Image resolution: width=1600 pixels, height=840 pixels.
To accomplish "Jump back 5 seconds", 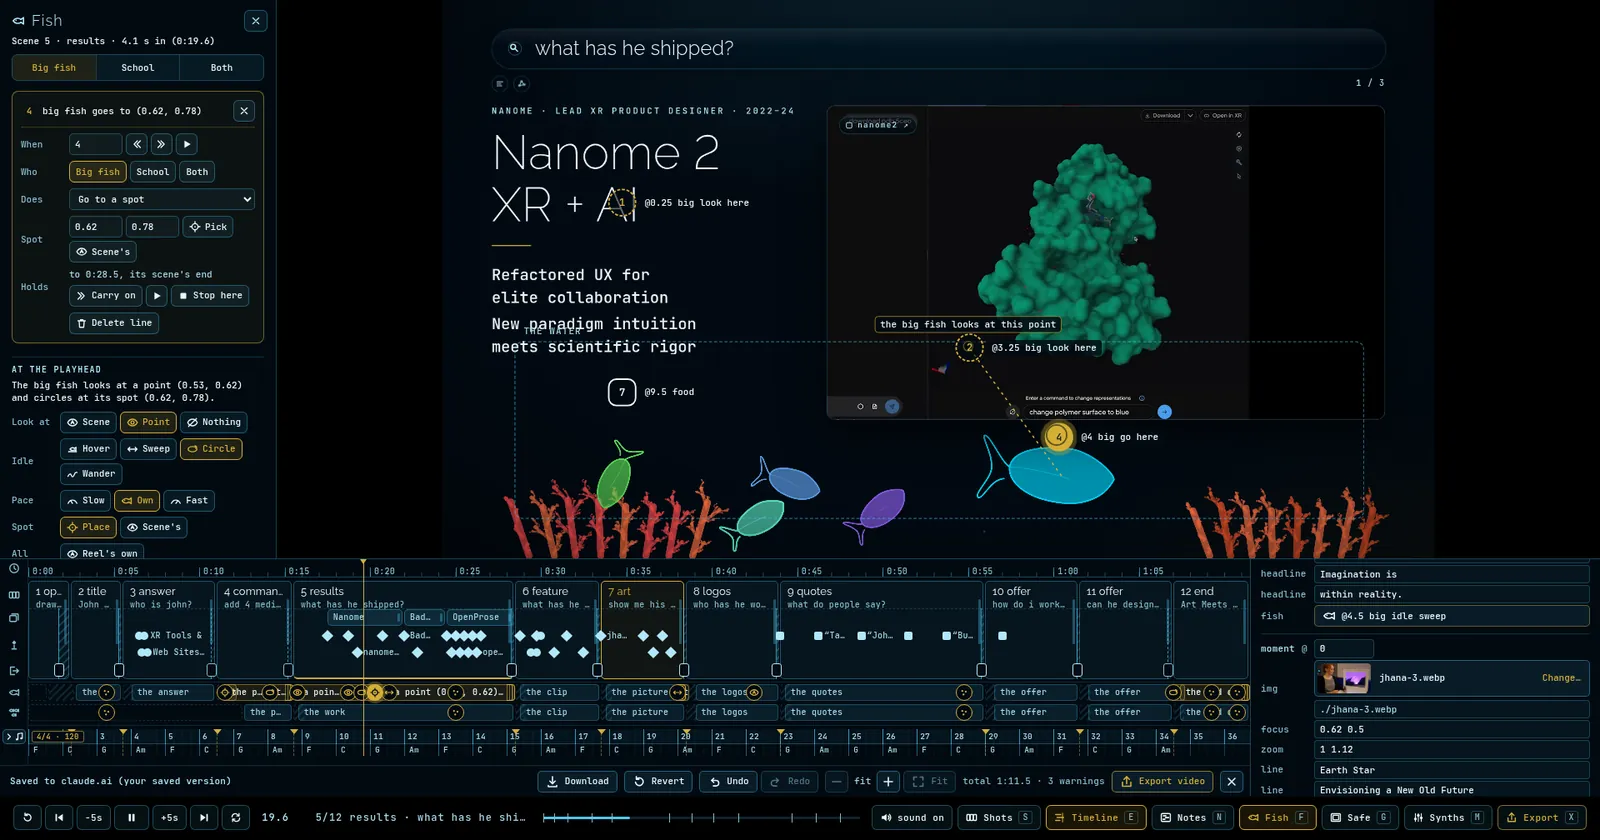I will [94, 817].
